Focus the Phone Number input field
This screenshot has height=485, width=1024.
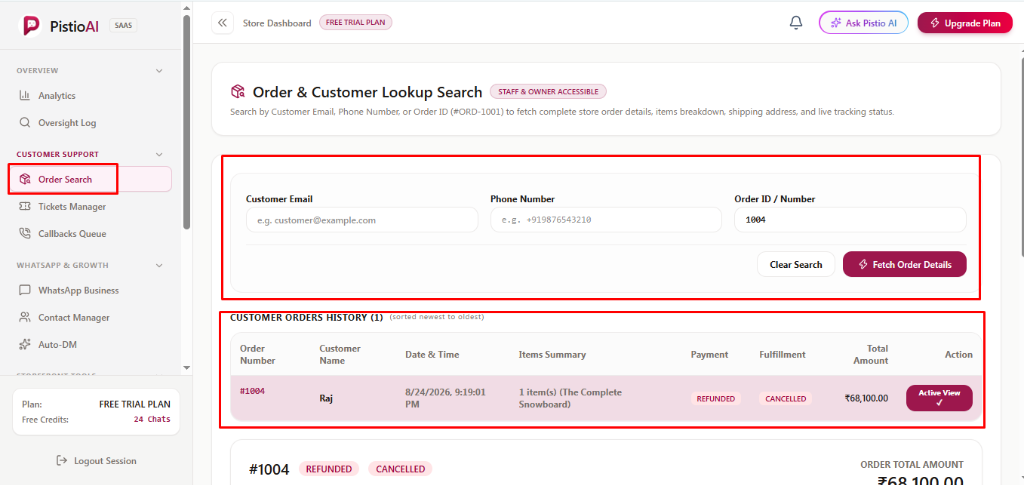click(605, 220)
